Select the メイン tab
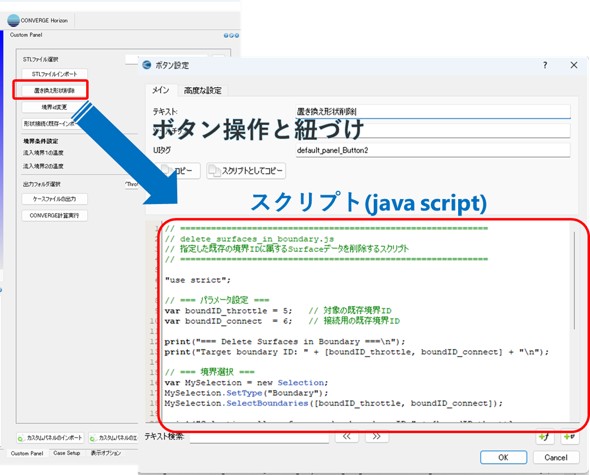Viewport: 590px width, 475px height. [161, 90]
